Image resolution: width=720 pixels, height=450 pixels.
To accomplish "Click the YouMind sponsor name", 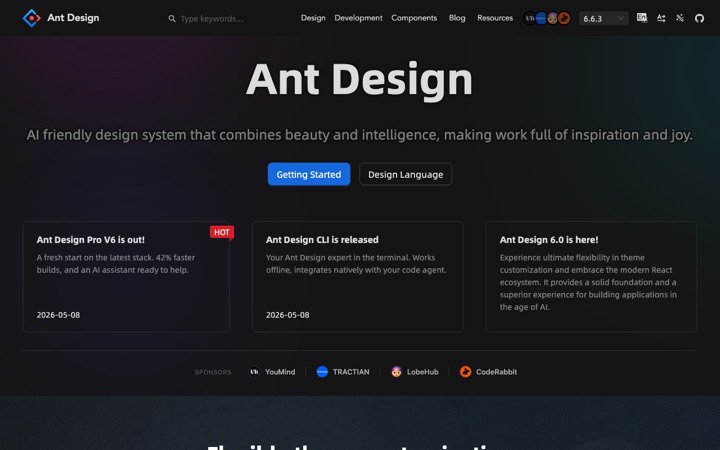I will [280, 371].
